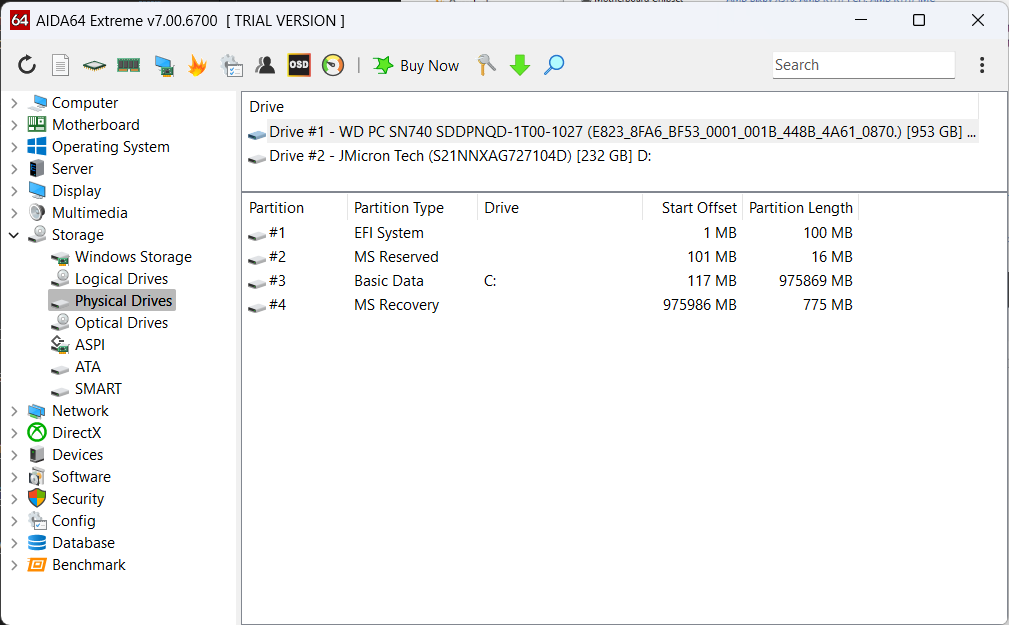Click the Software tree icon
Image resolution: width=1009 pixels, height=625 pixels.
pyautogui.click(x=37, y=477)
